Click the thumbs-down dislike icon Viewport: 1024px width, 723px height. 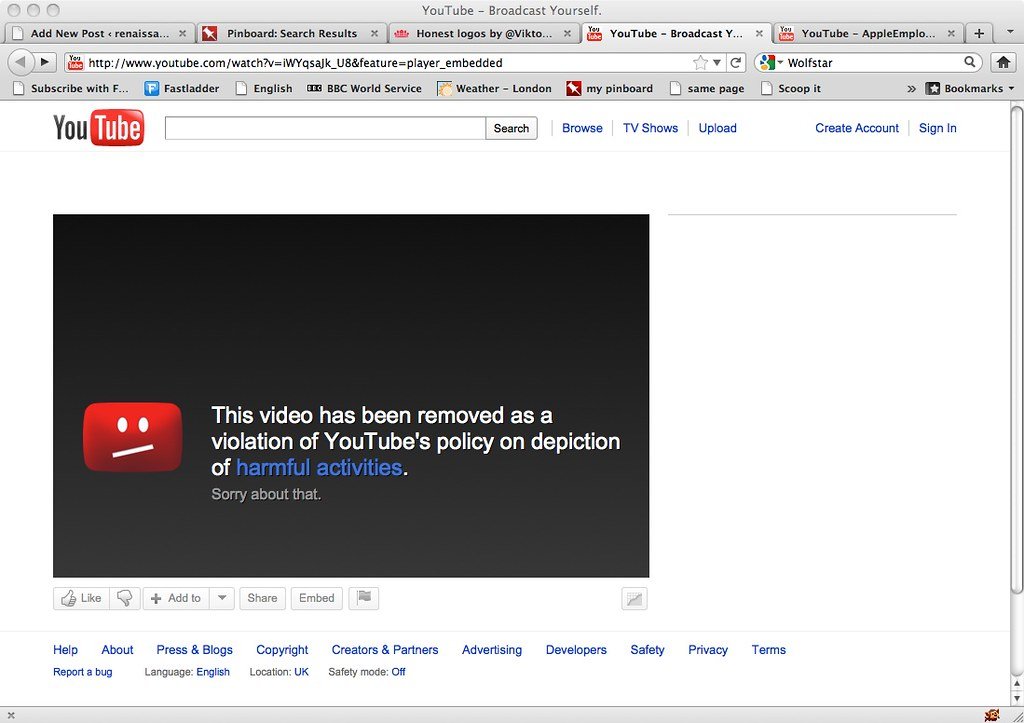[x=123, y=598]
